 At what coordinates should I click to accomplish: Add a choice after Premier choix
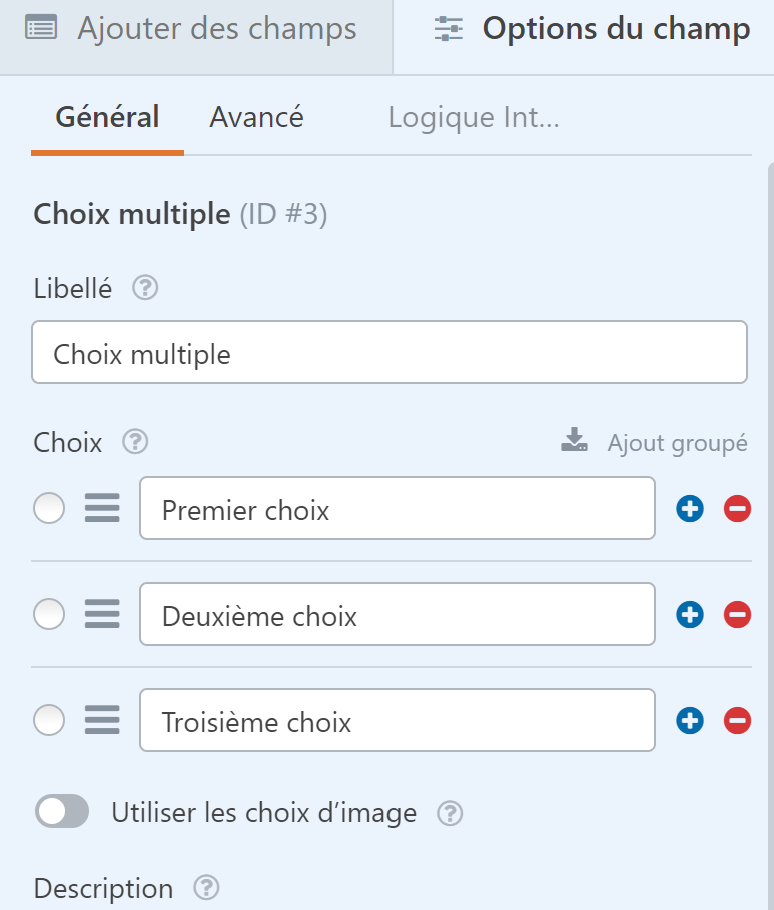[x=690, y=509]
